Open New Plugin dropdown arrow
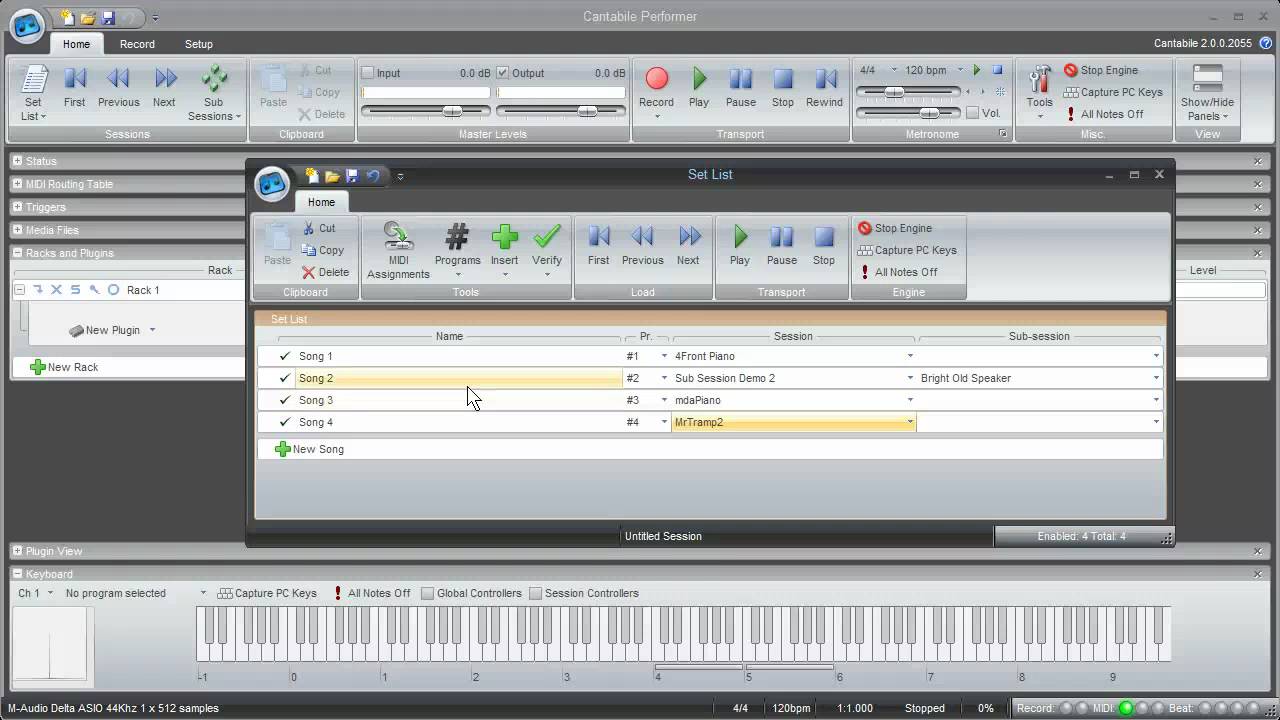The image size is (1280, 720). pos(152,330)
